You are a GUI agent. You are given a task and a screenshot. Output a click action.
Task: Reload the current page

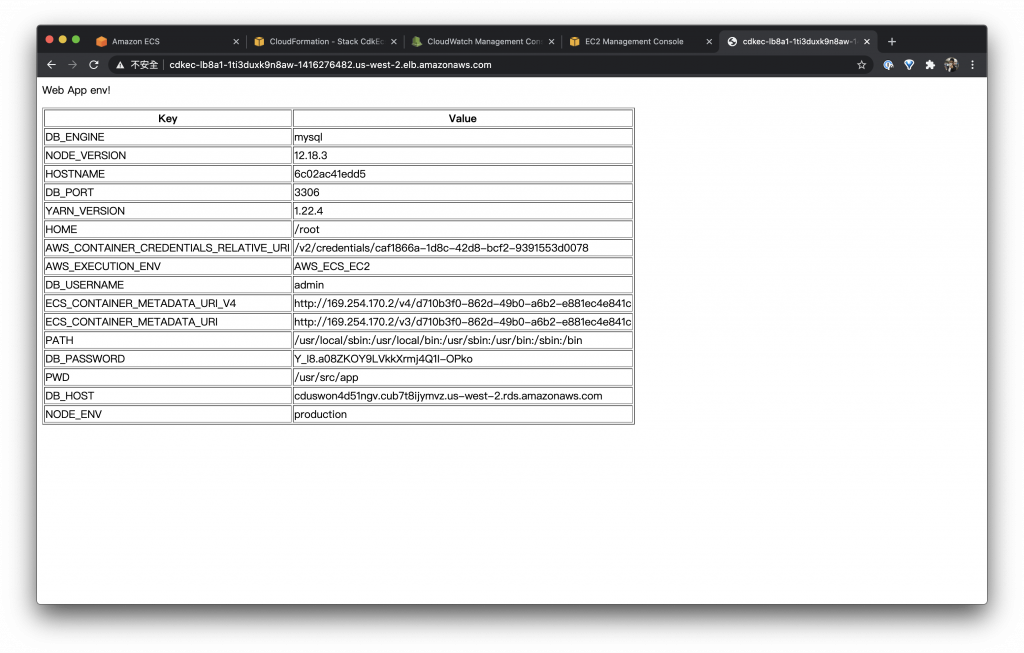point(93,65)
